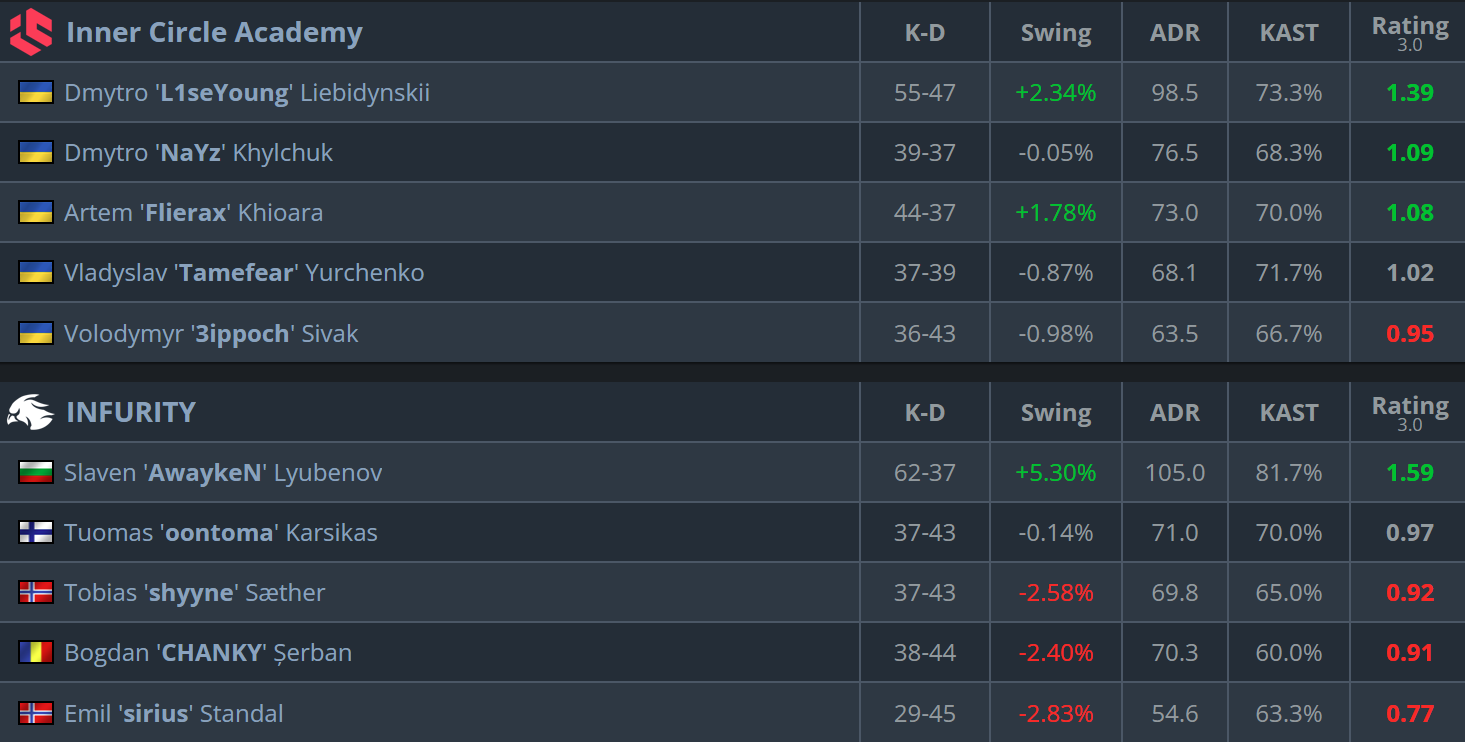Click Inner Circle Academy's Rating 3.0 column header
Screen dimensions: 1465x742
[1410, 33]
